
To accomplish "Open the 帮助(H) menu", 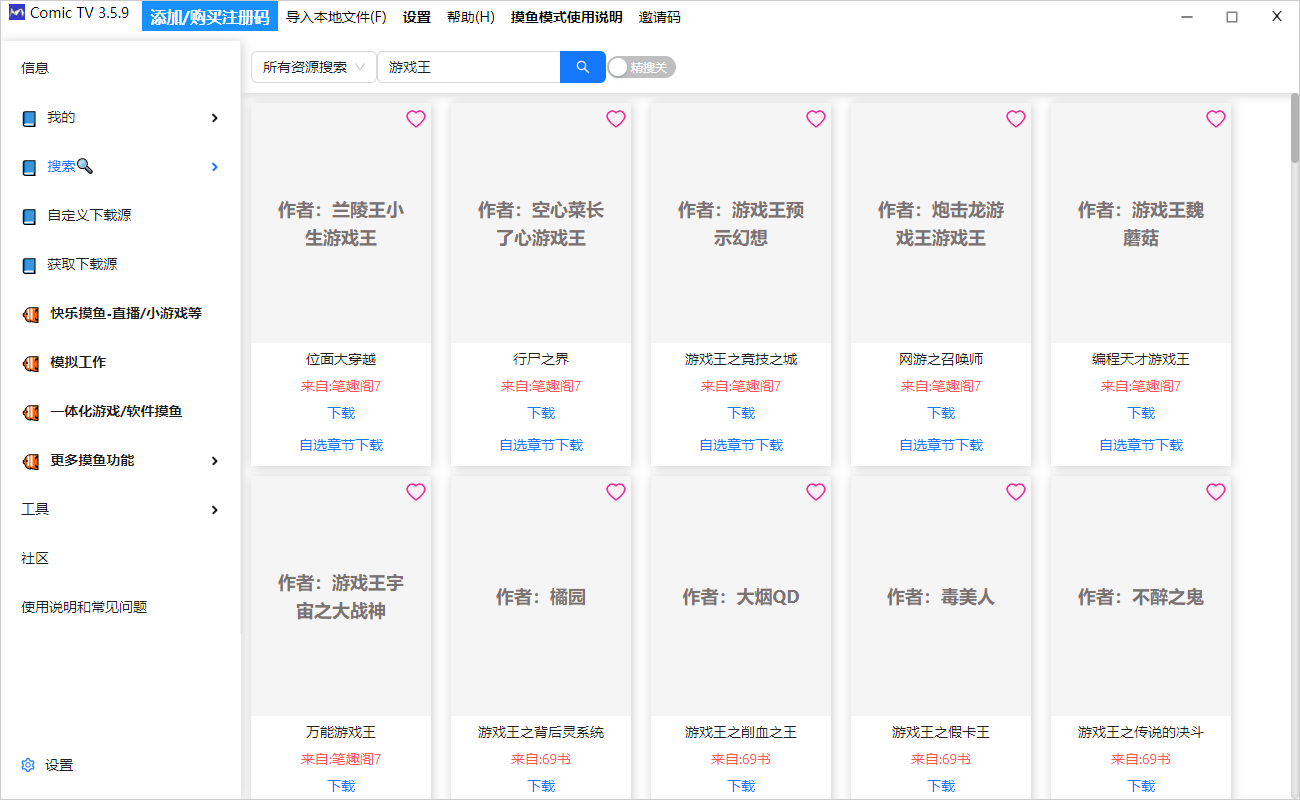I will coord(471,17).
